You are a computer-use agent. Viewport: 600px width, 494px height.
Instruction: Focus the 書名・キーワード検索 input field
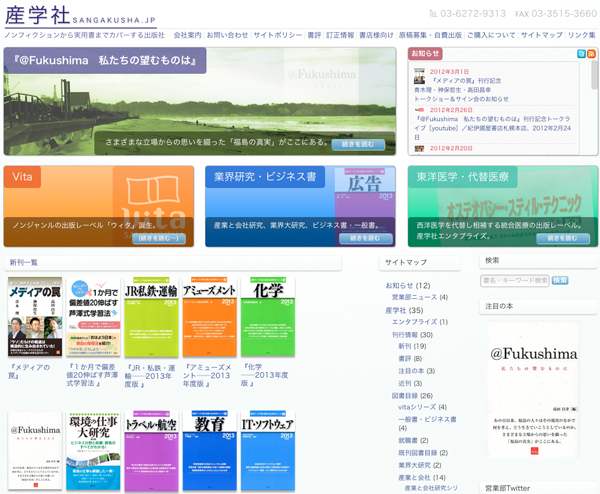coord(514,280)
